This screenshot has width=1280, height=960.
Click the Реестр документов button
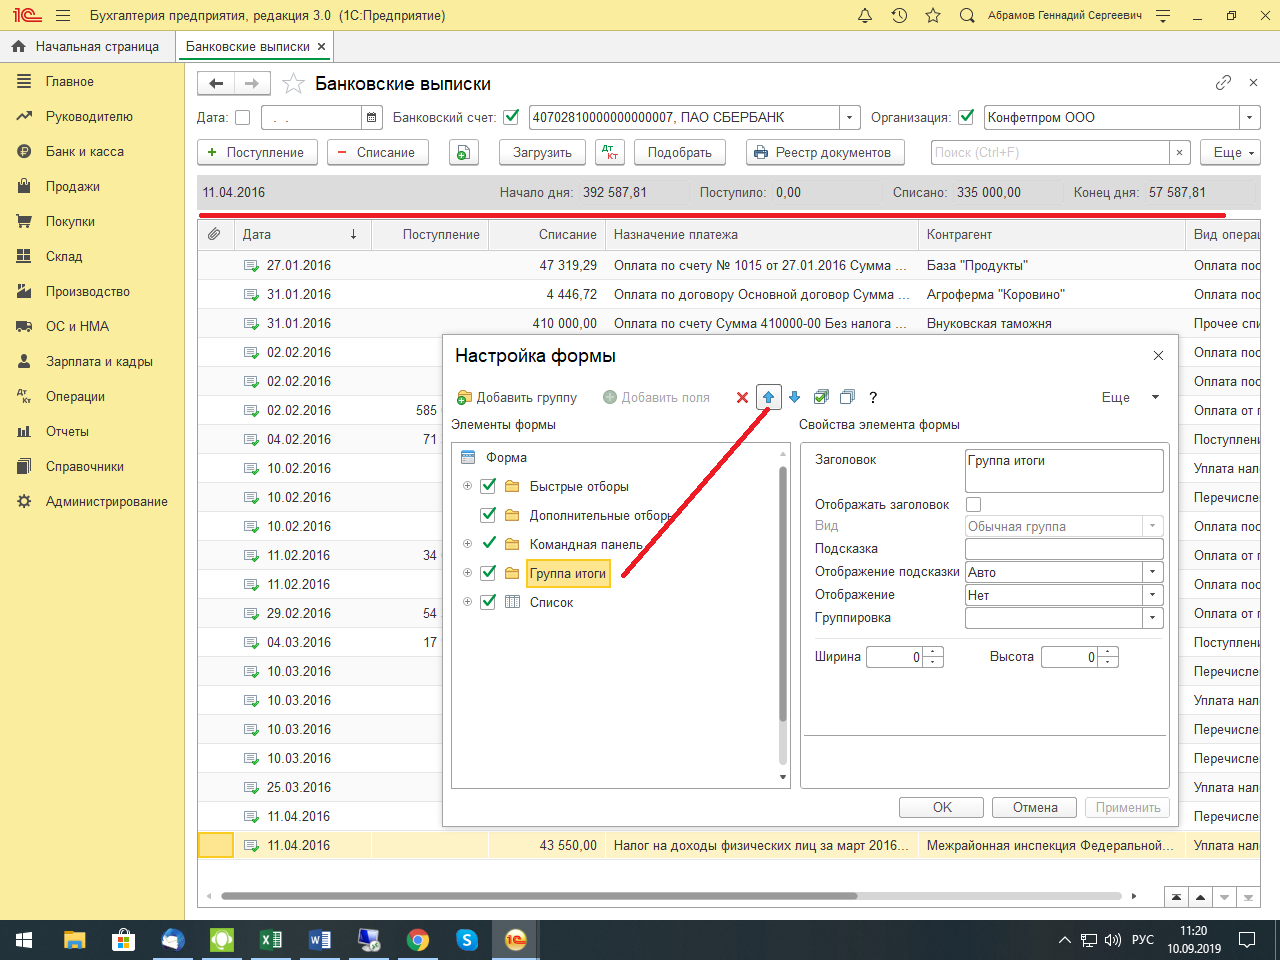point(824,153)
